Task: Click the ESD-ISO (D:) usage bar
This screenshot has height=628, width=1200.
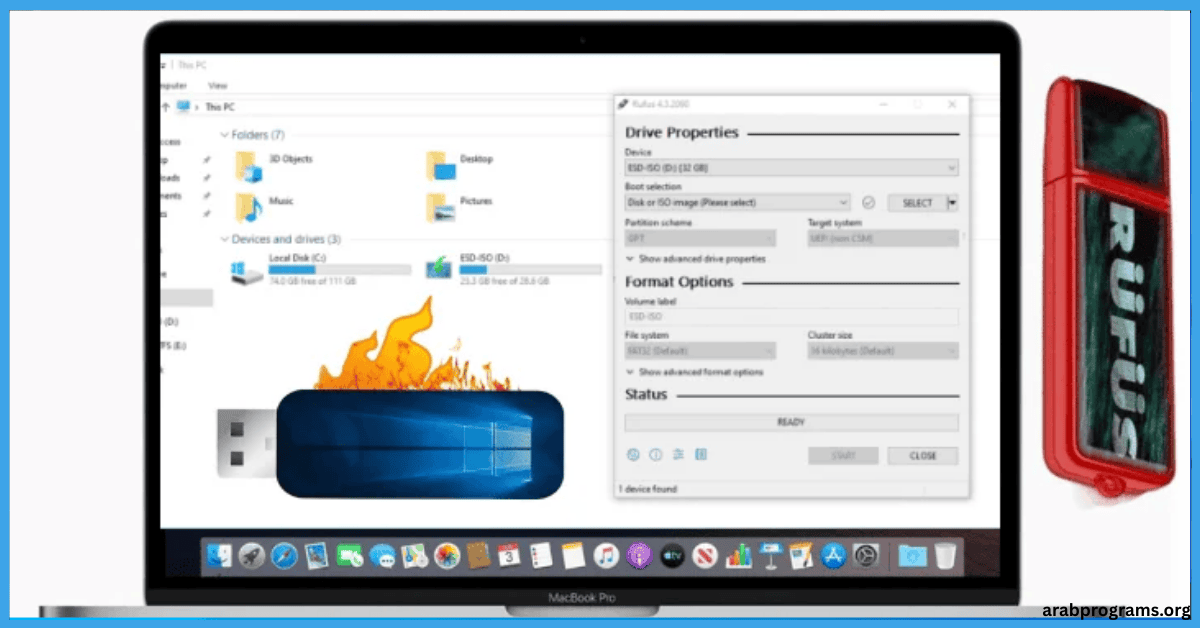Action: pyautogui.click(x=530, y=270)
